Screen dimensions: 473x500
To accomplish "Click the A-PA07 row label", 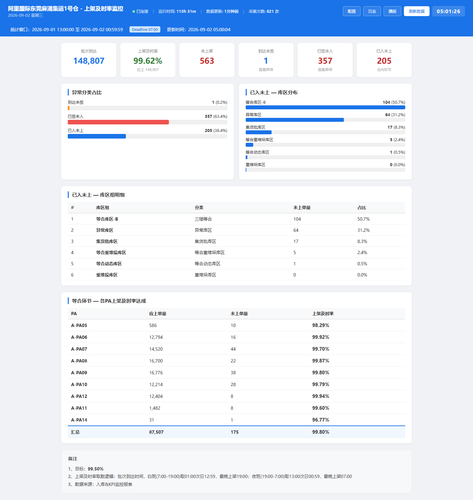I will click(x=79, y=349).
